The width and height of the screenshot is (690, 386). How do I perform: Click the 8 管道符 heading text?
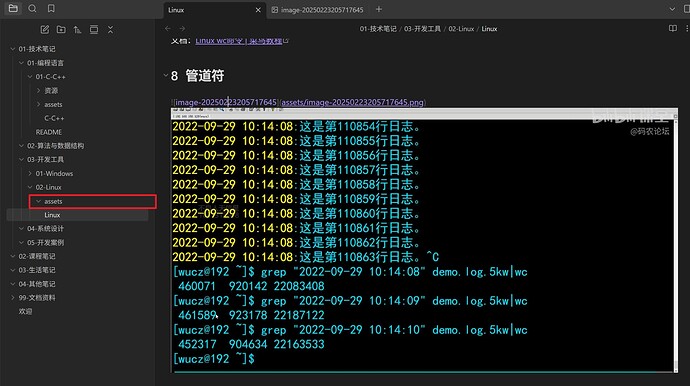click(x=198, y=76)
